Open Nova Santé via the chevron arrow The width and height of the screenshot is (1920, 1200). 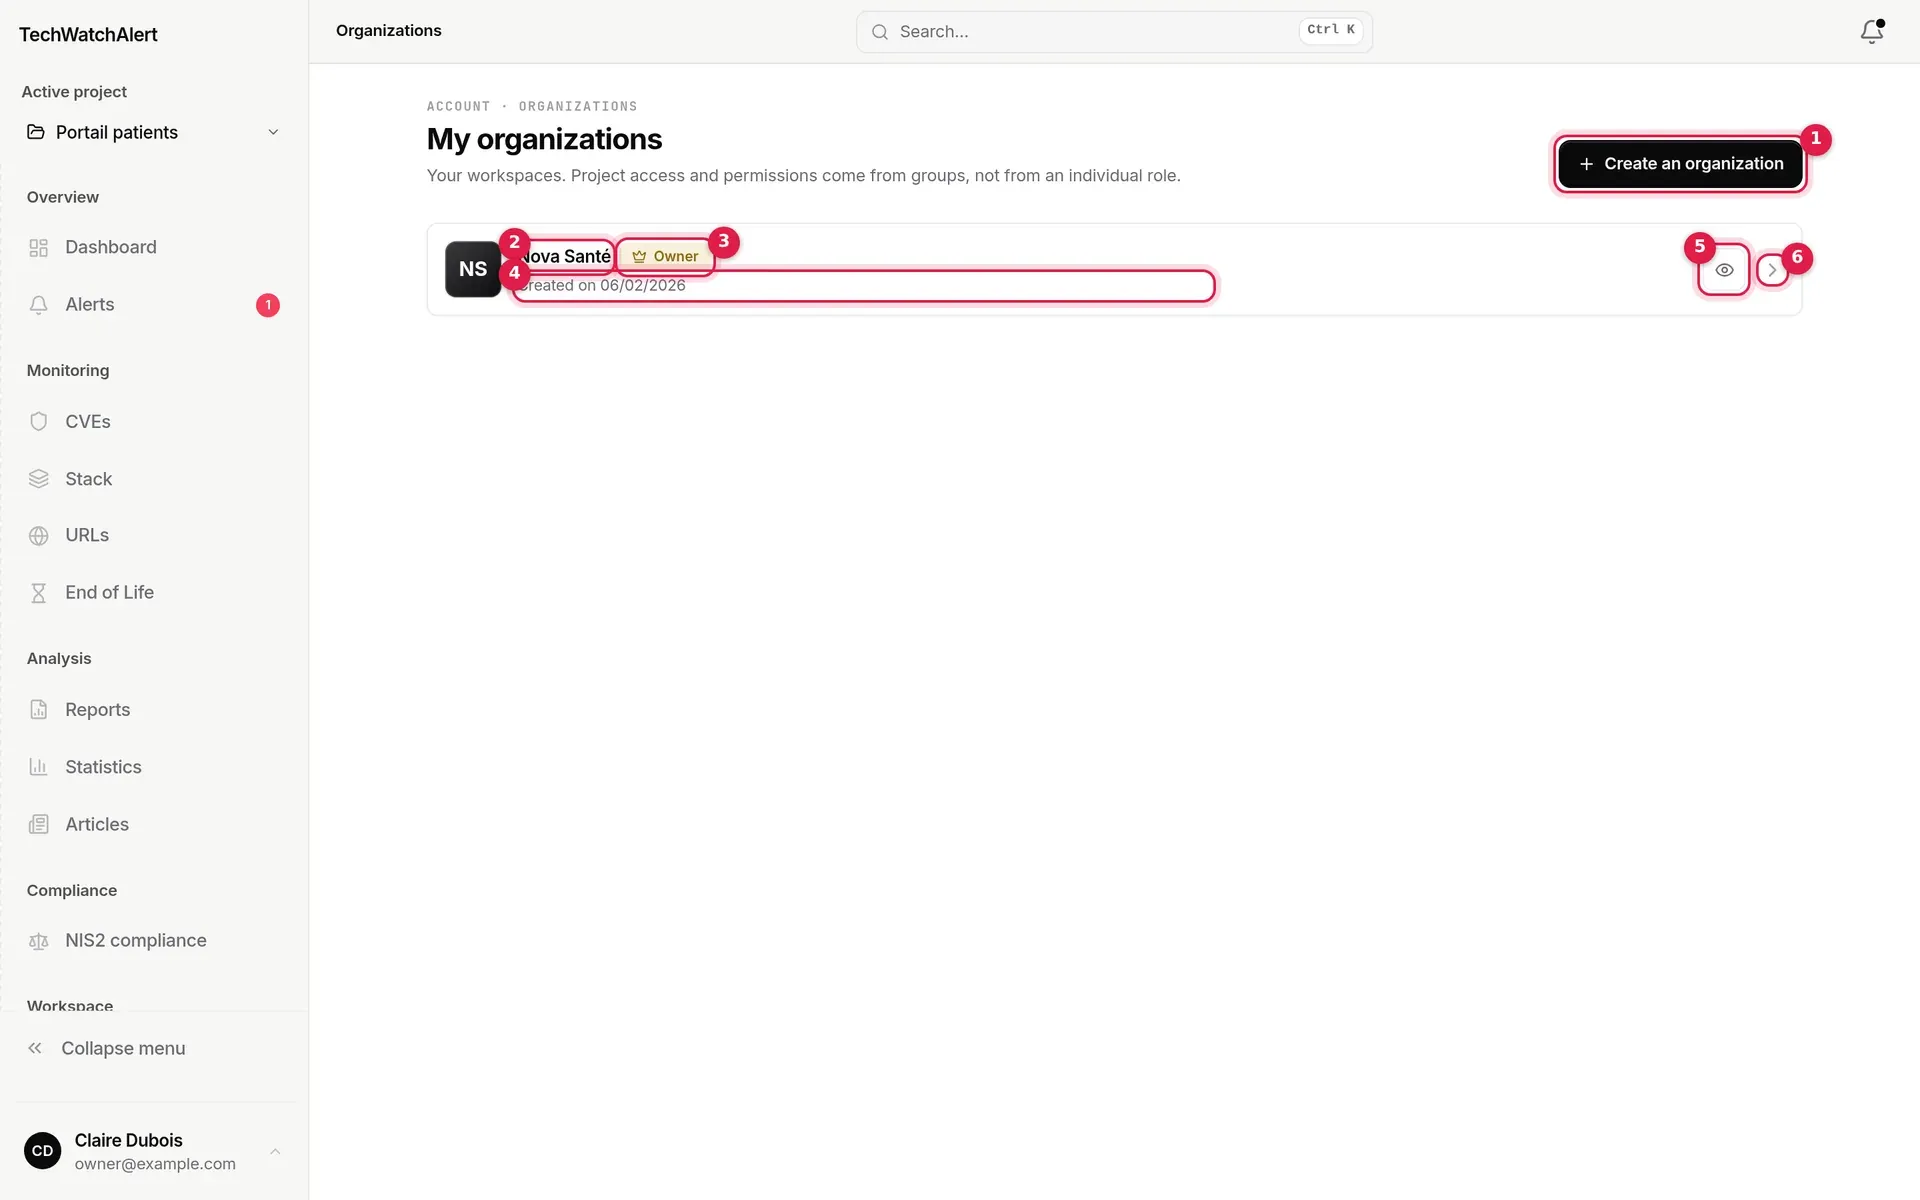1772,270
